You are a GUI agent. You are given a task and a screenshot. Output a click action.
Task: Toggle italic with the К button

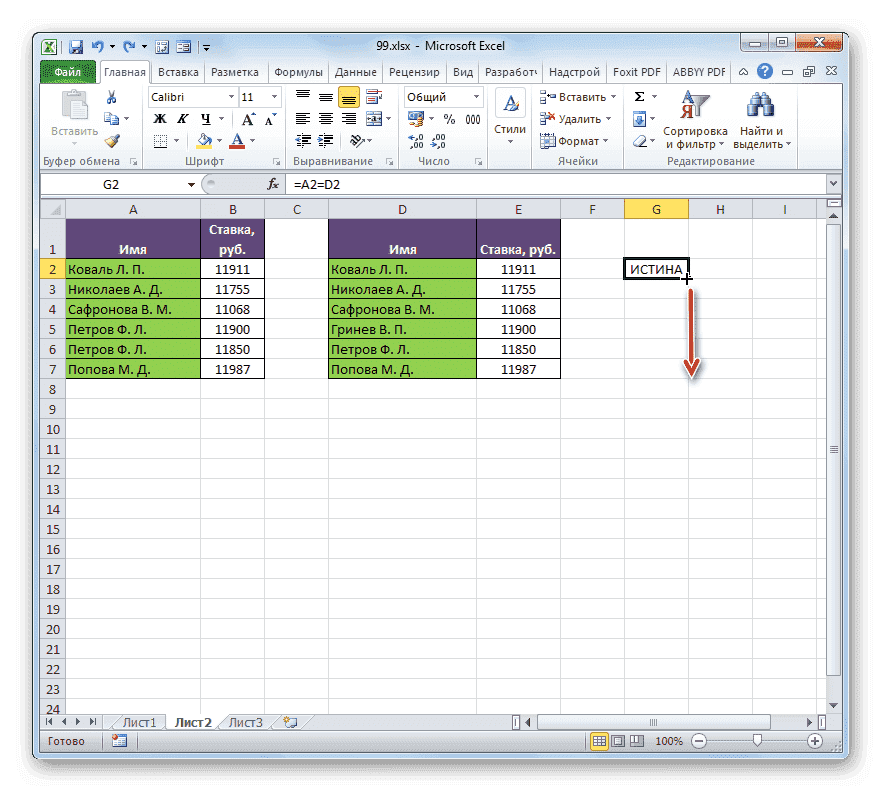[182, 118]
